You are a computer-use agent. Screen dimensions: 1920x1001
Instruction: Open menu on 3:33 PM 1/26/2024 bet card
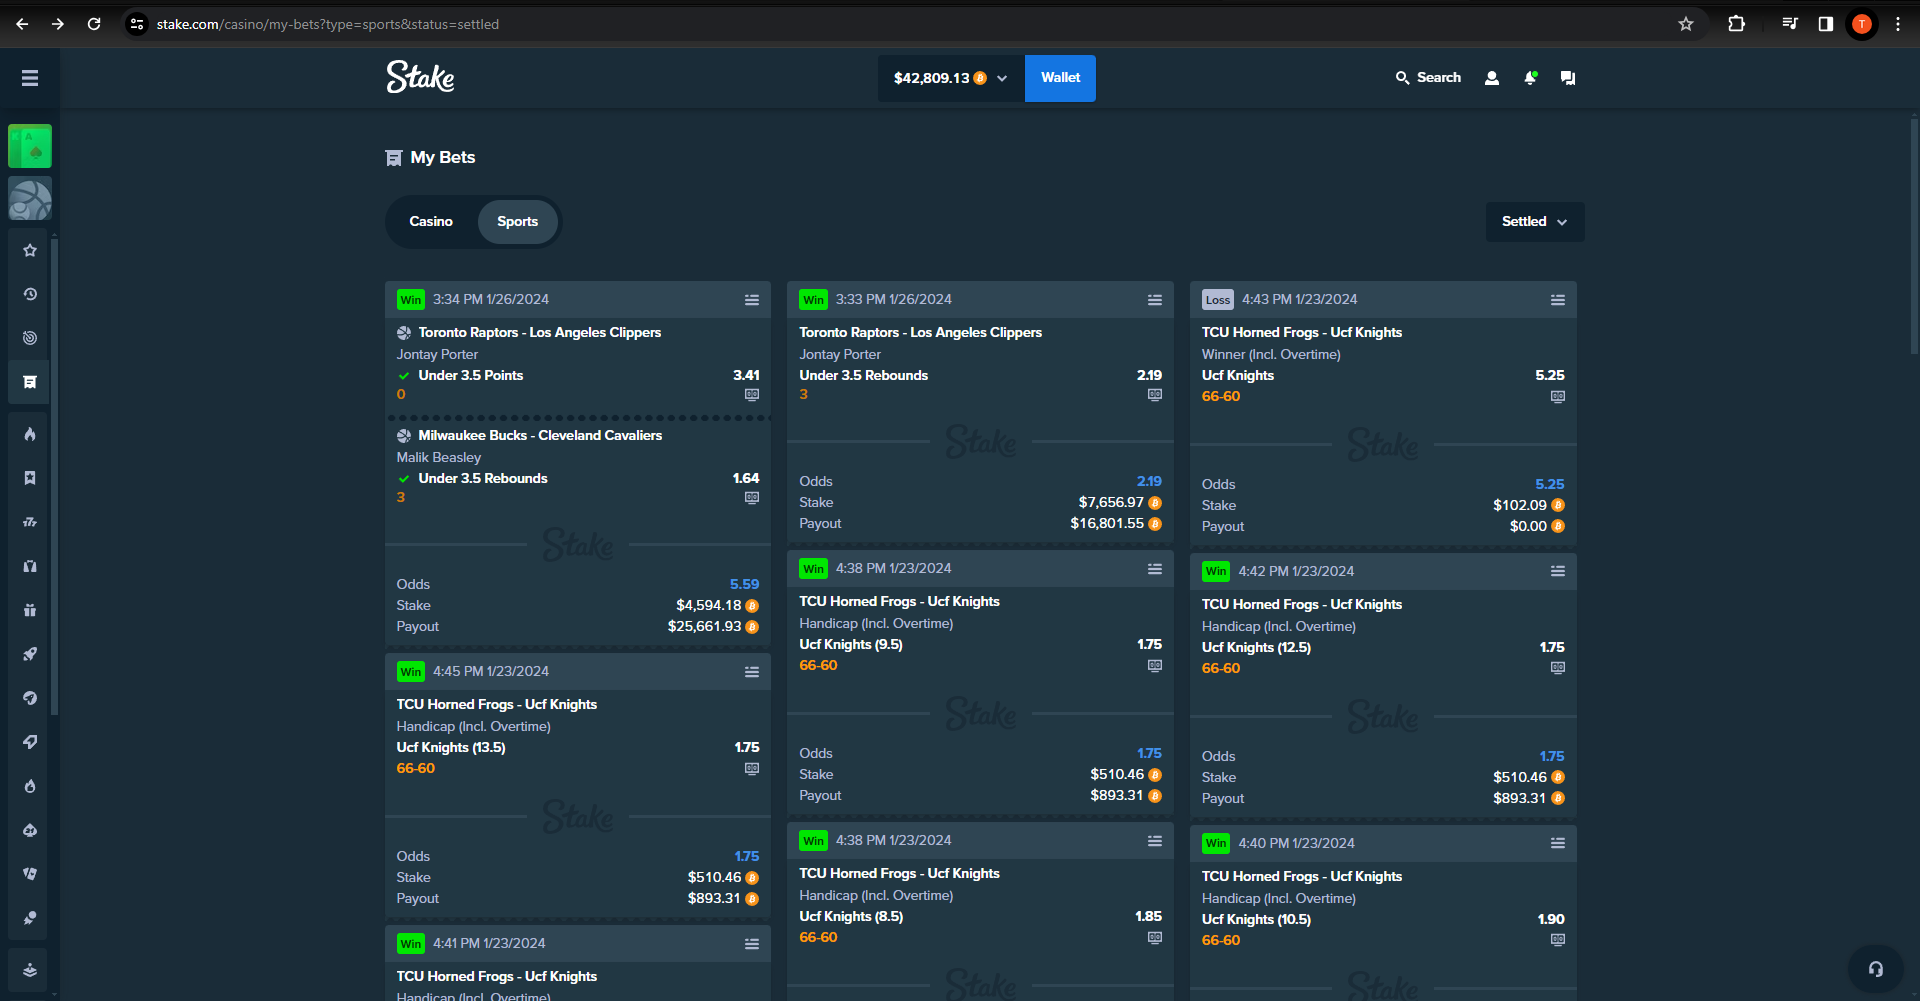(x=1155, y=300)
